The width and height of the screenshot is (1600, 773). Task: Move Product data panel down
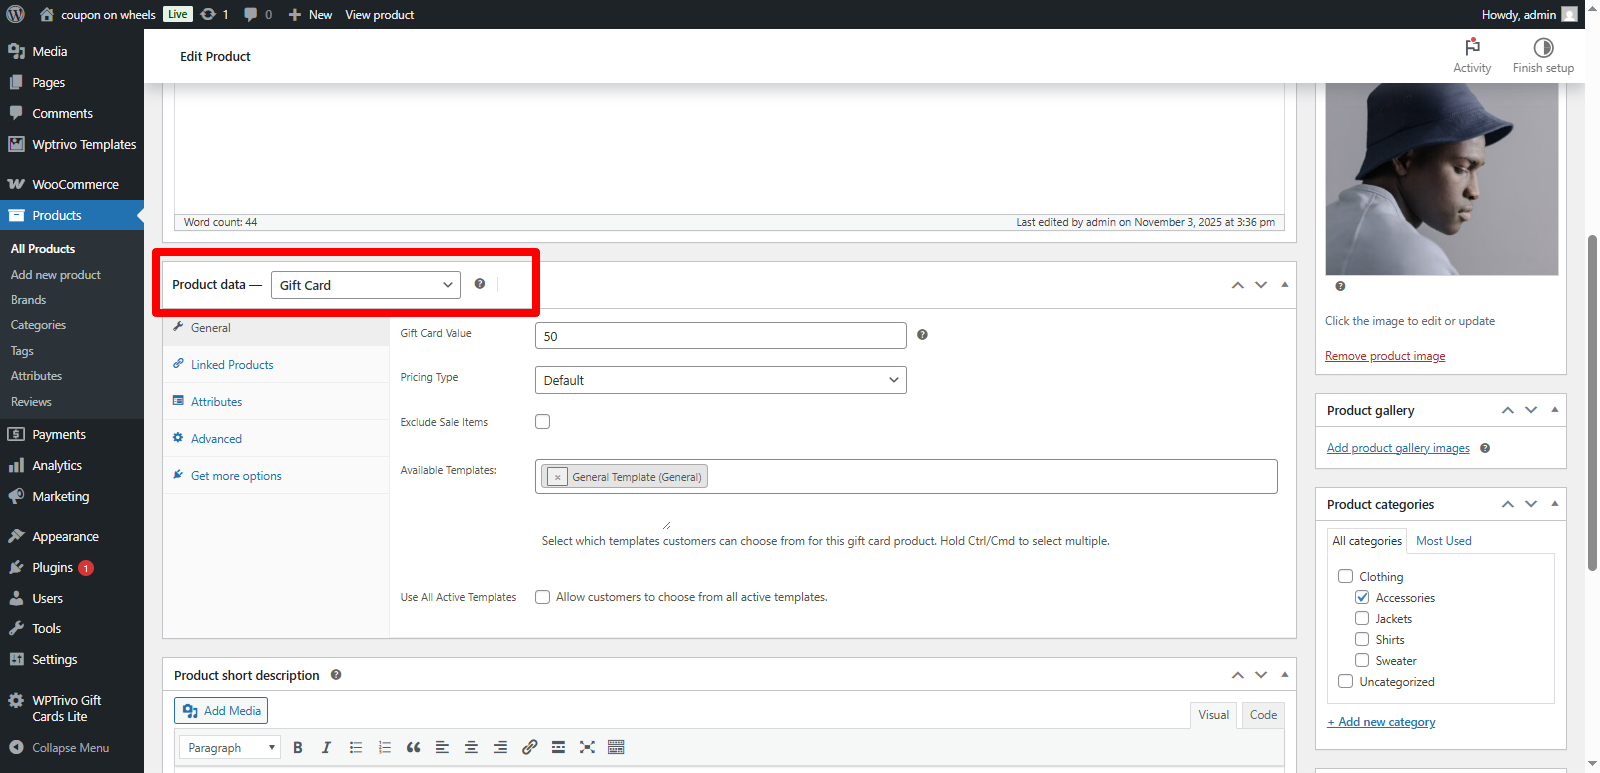pos(1261,285)
